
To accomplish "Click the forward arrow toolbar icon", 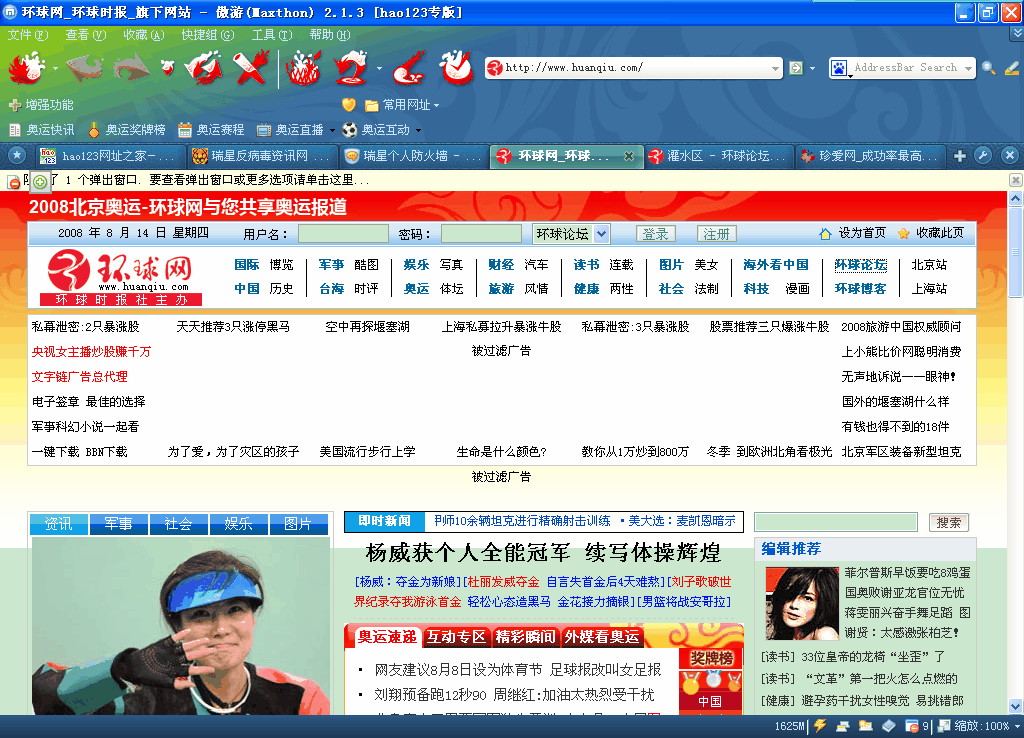I will (131, 67).
